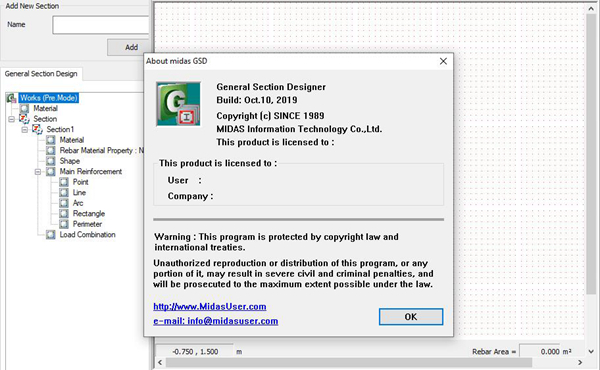This screenshot has height=370, width=600.
Task: Click the Shape item icon
Action: 51,161
